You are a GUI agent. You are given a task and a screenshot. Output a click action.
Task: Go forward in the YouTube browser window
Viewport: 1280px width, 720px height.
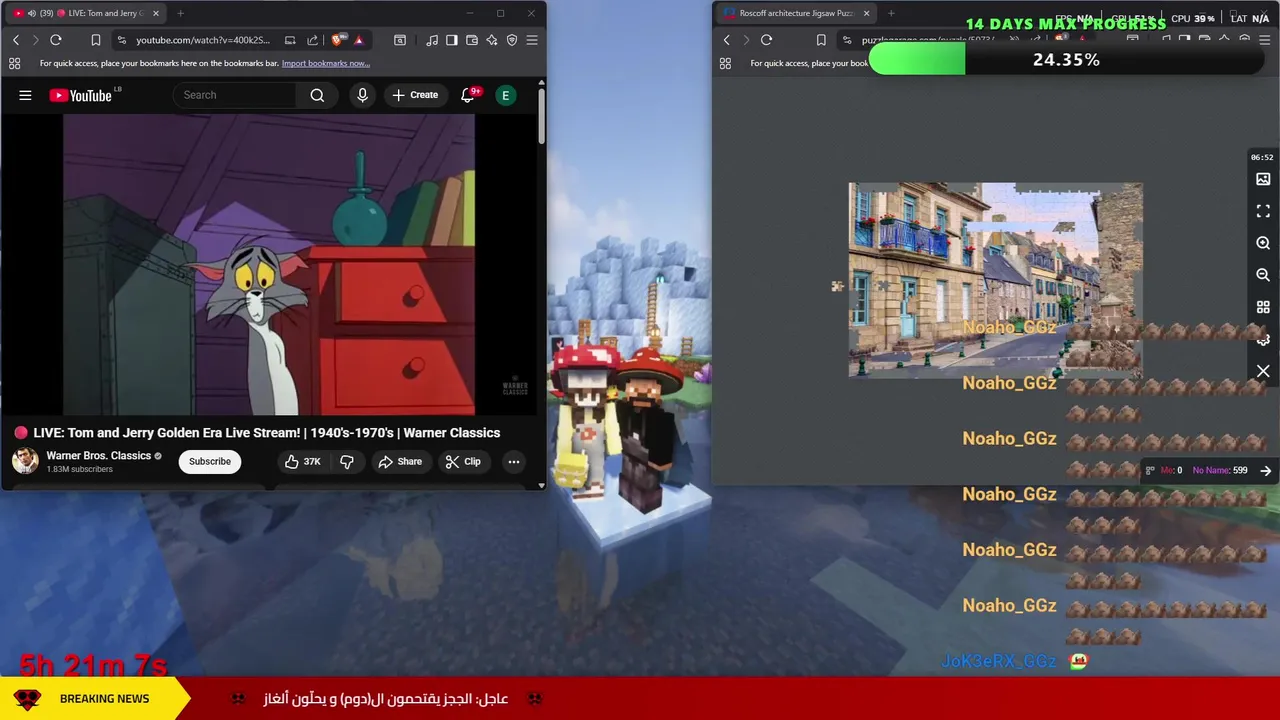[x=35, y=40]
